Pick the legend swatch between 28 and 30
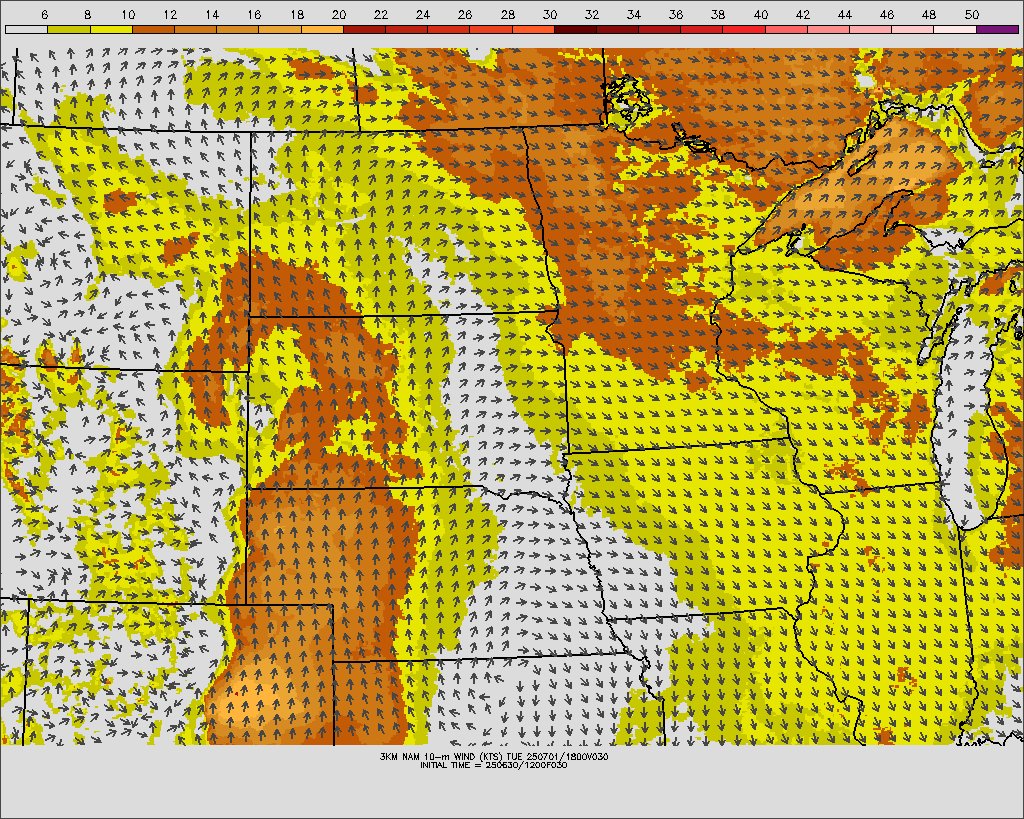 pyautogui.click(x=533, y=29)
